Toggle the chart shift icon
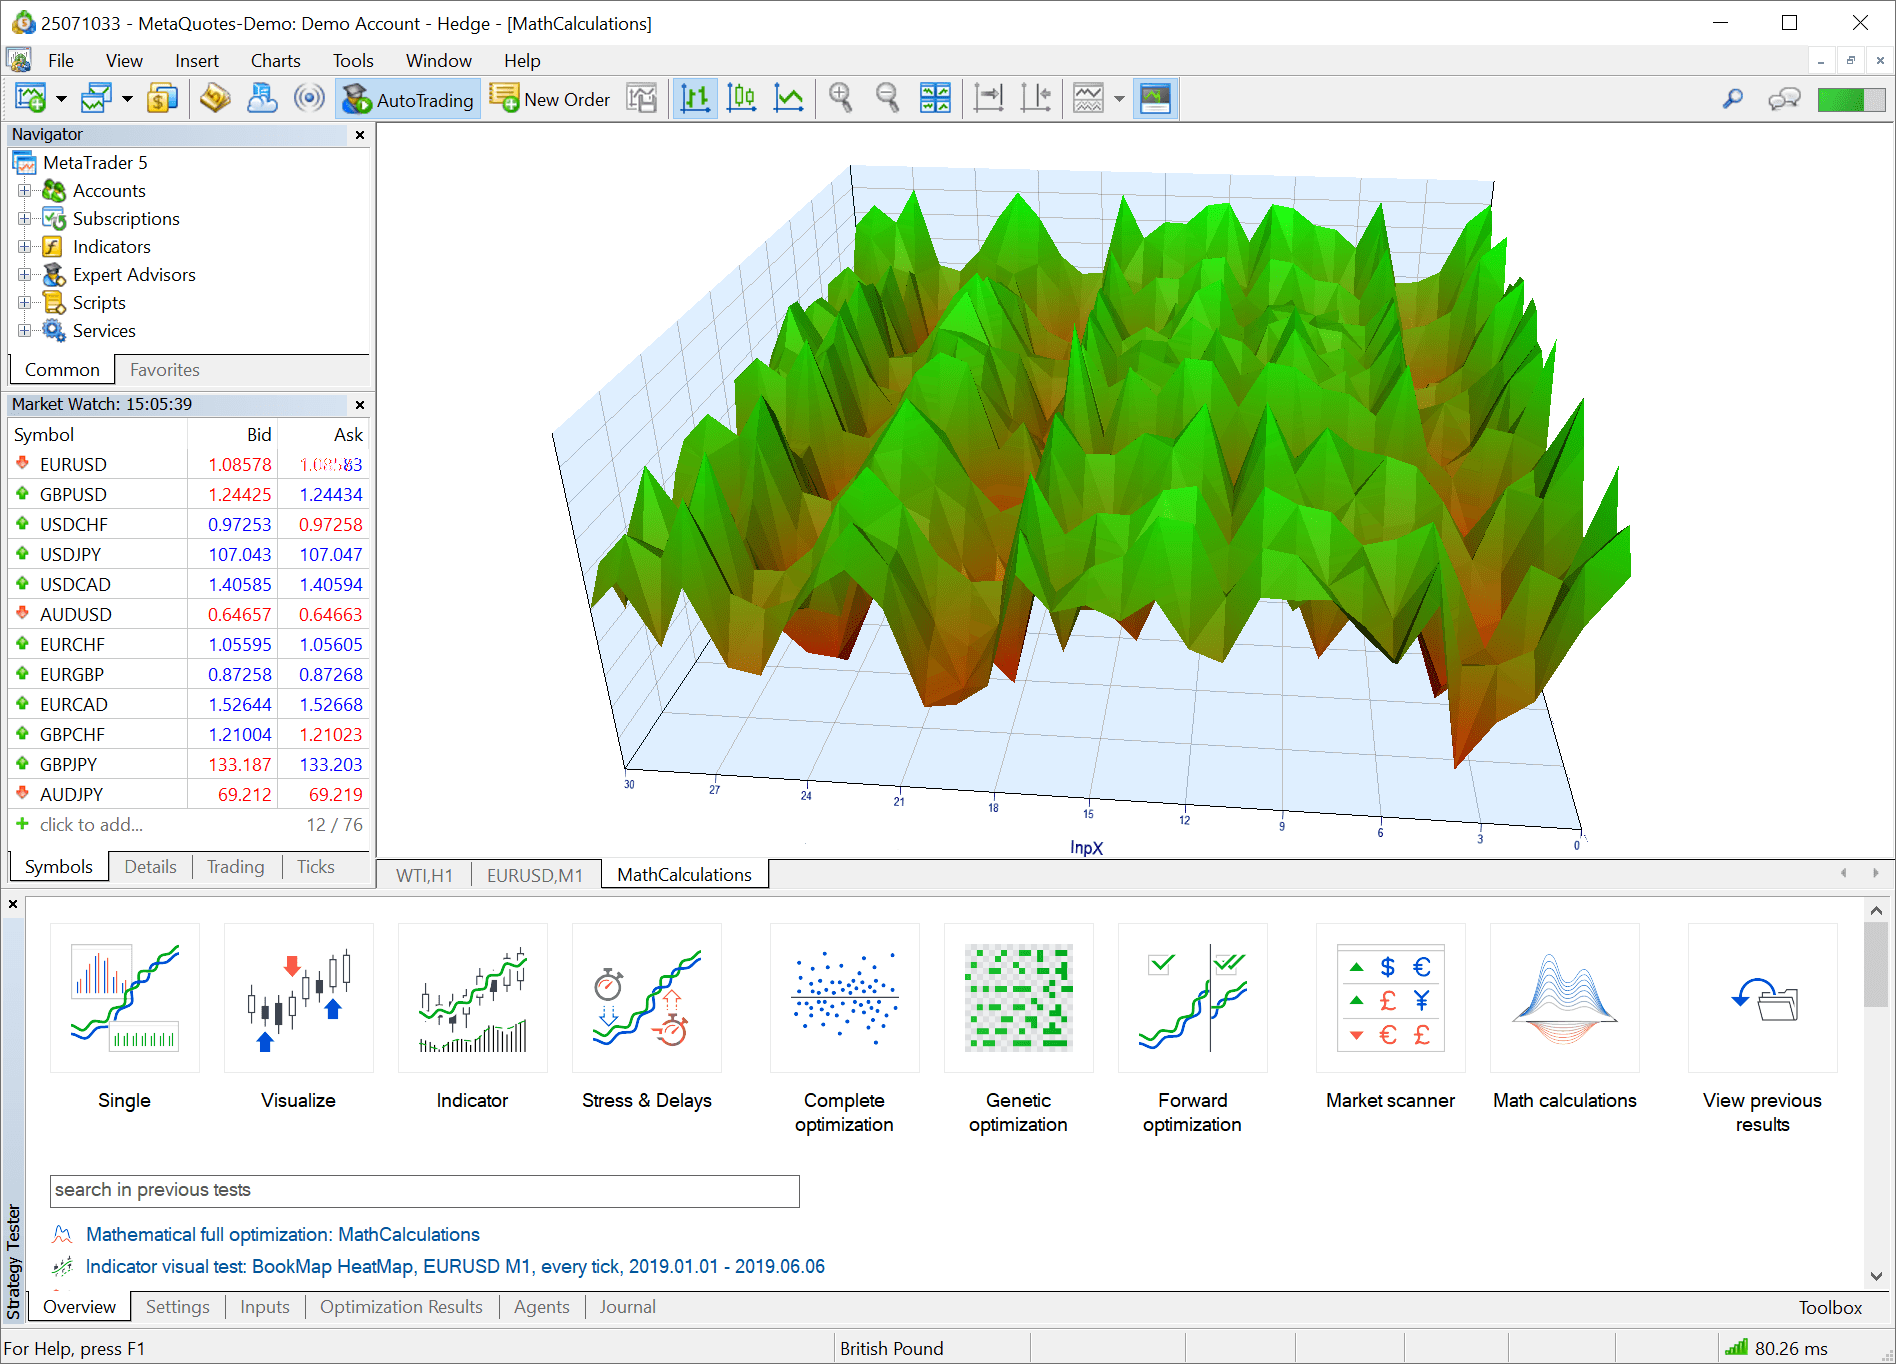 1035,99
